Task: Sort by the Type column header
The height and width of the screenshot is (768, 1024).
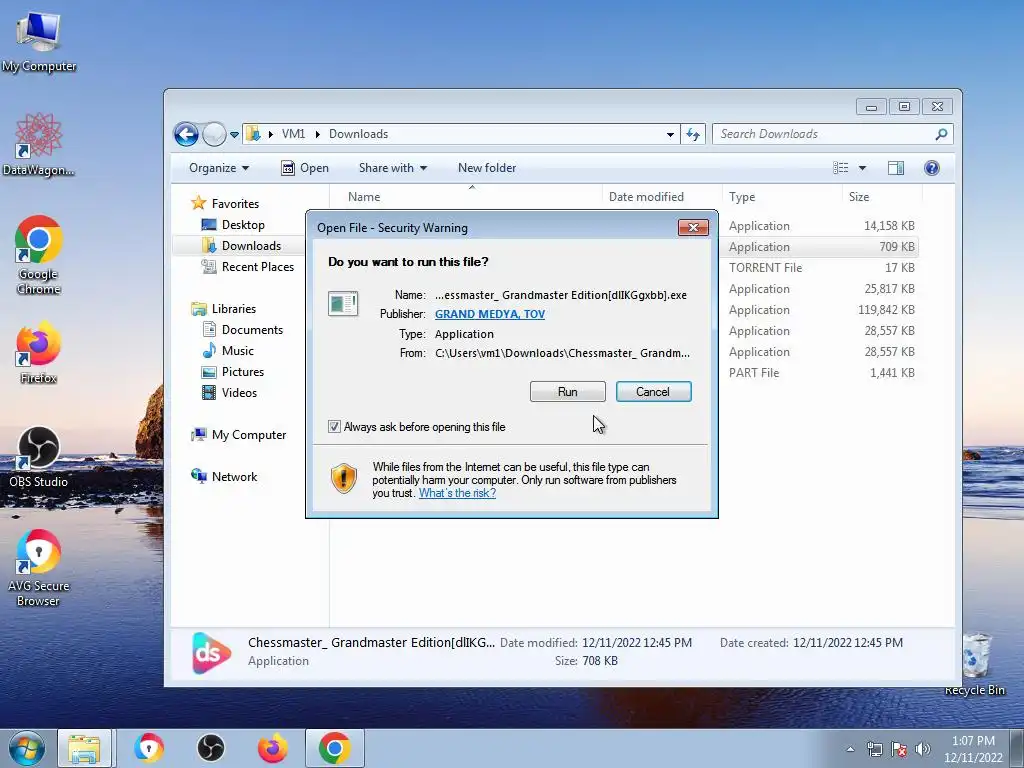Action: tap(782, 197)
